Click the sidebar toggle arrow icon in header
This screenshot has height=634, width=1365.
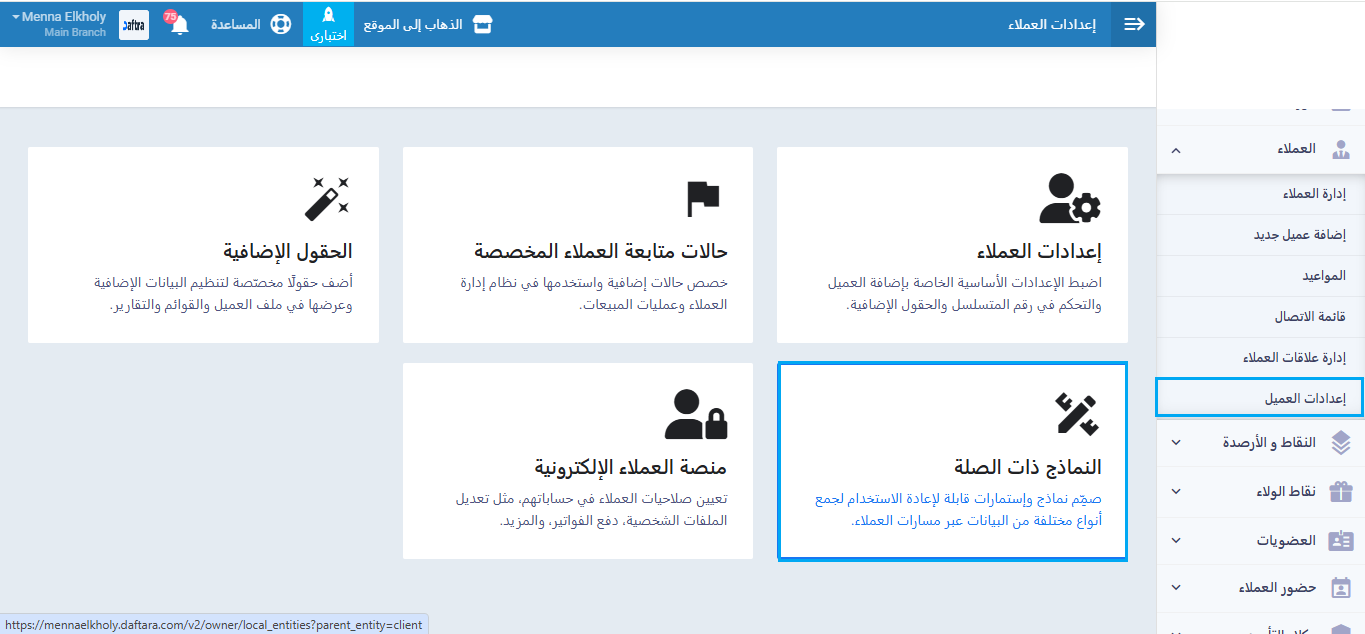click(x=1134, y=24)
